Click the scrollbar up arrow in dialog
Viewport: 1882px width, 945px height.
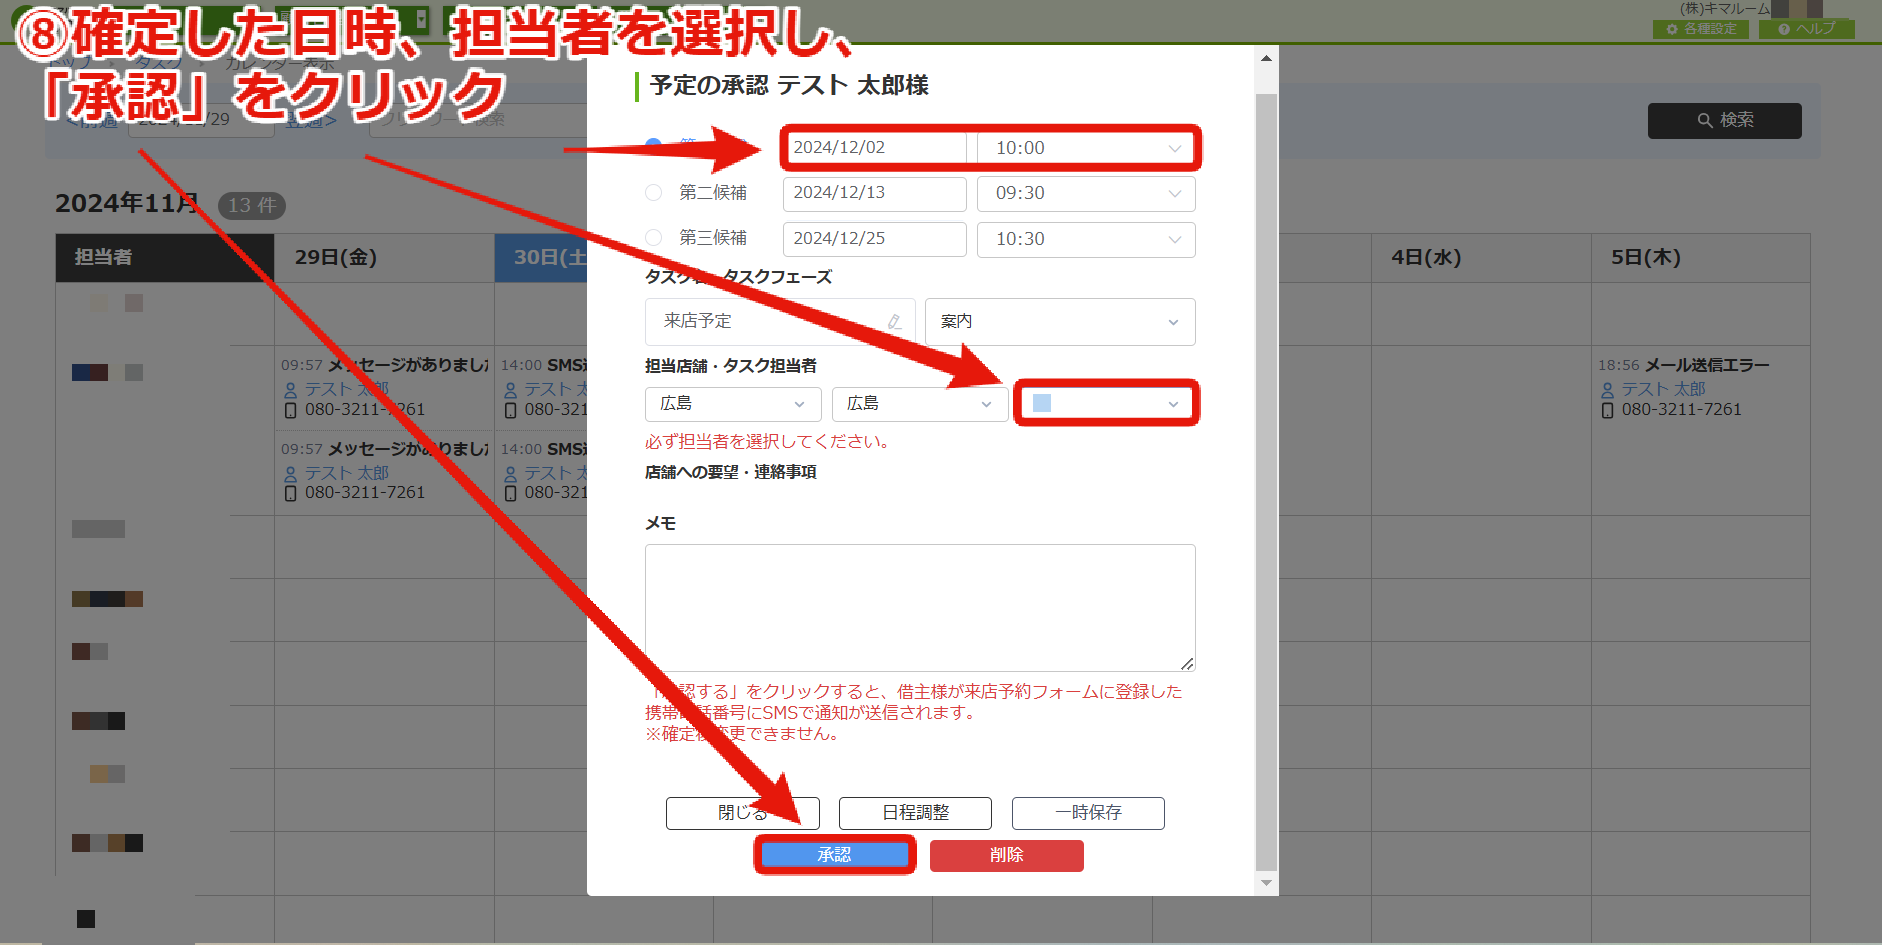1266,58
